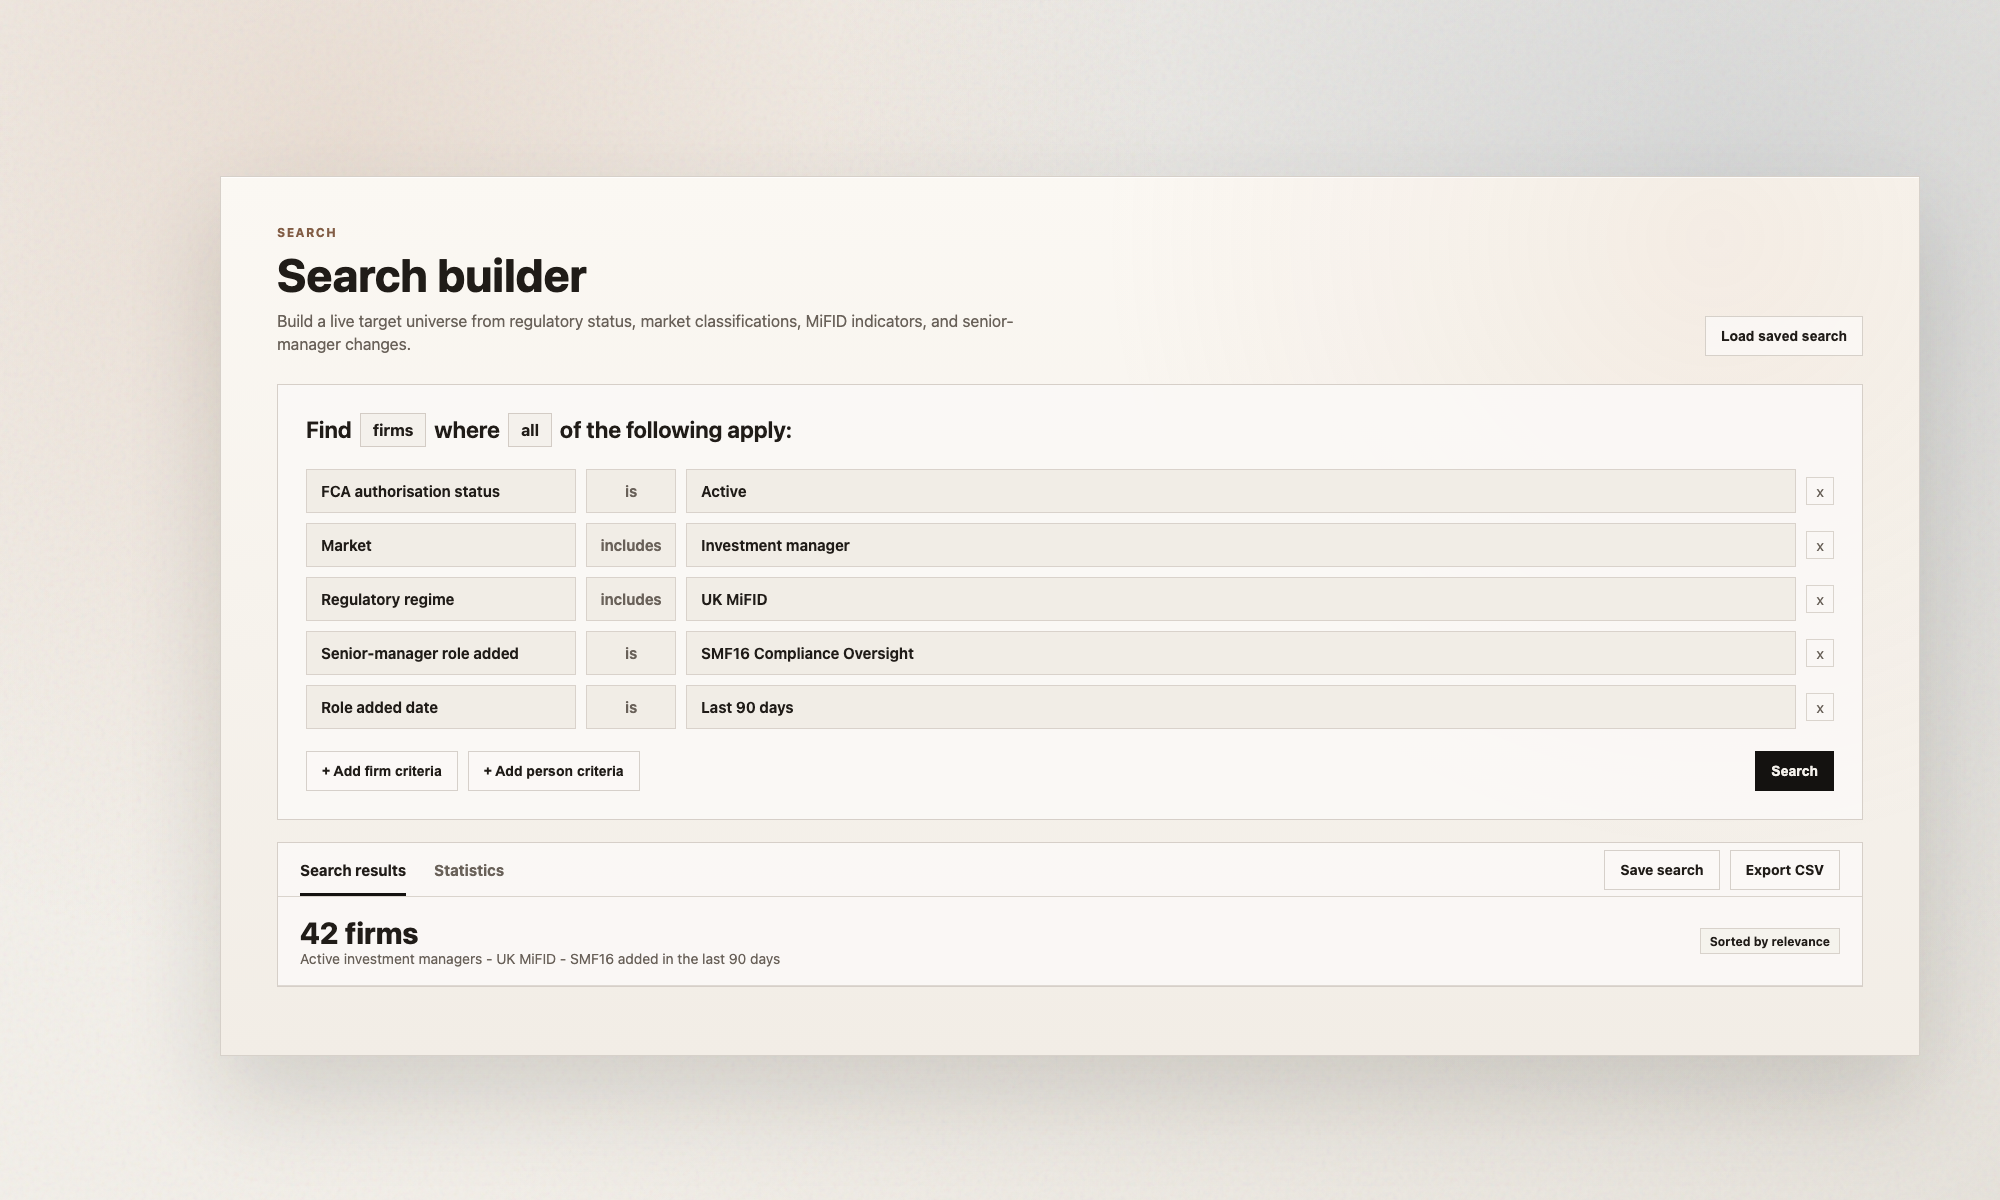Remove the Role added date criterion
The width and height of the screenshot is (2000, 1200).
(x=1819, y=707)
